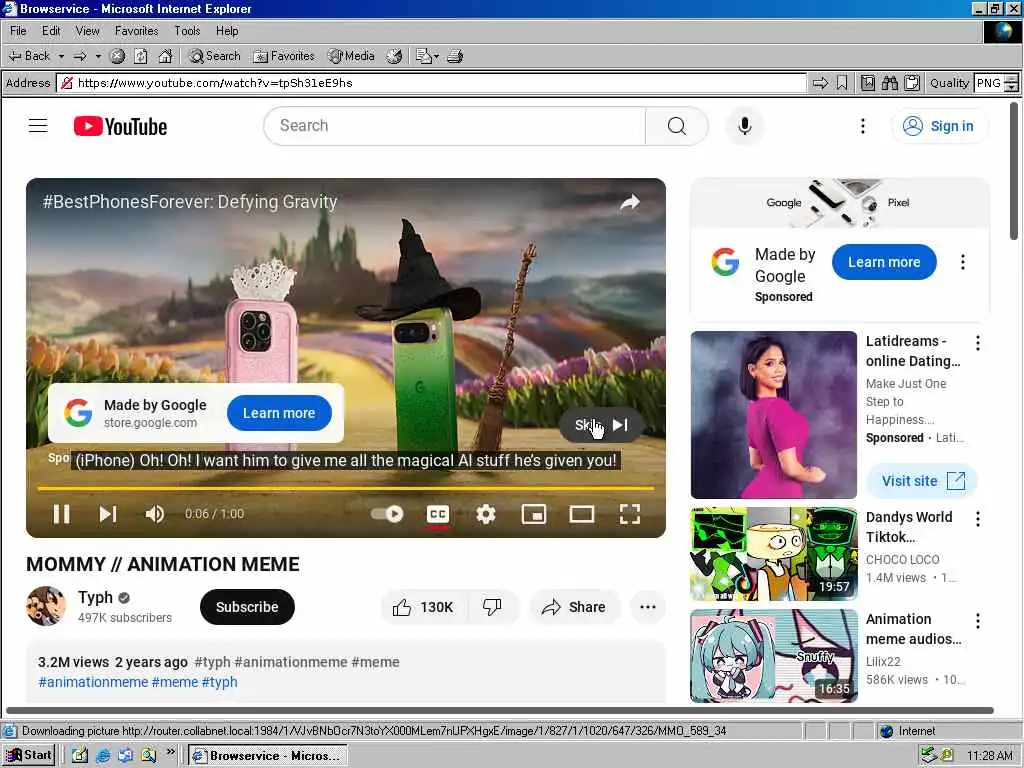
Task: Click the Print toolbar icon
Action: click(x=455, y=56)
